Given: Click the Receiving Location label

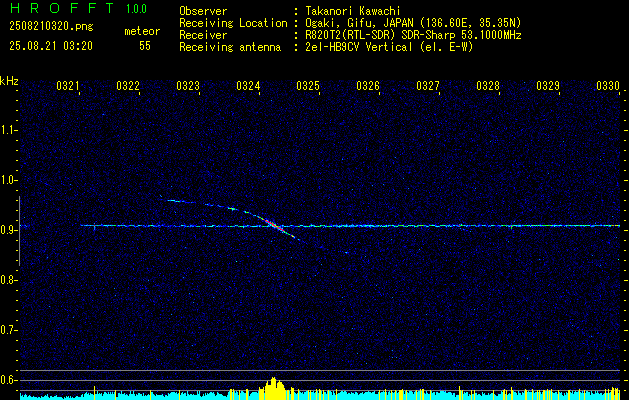Looking at the screenshot, I should (233, 23).
